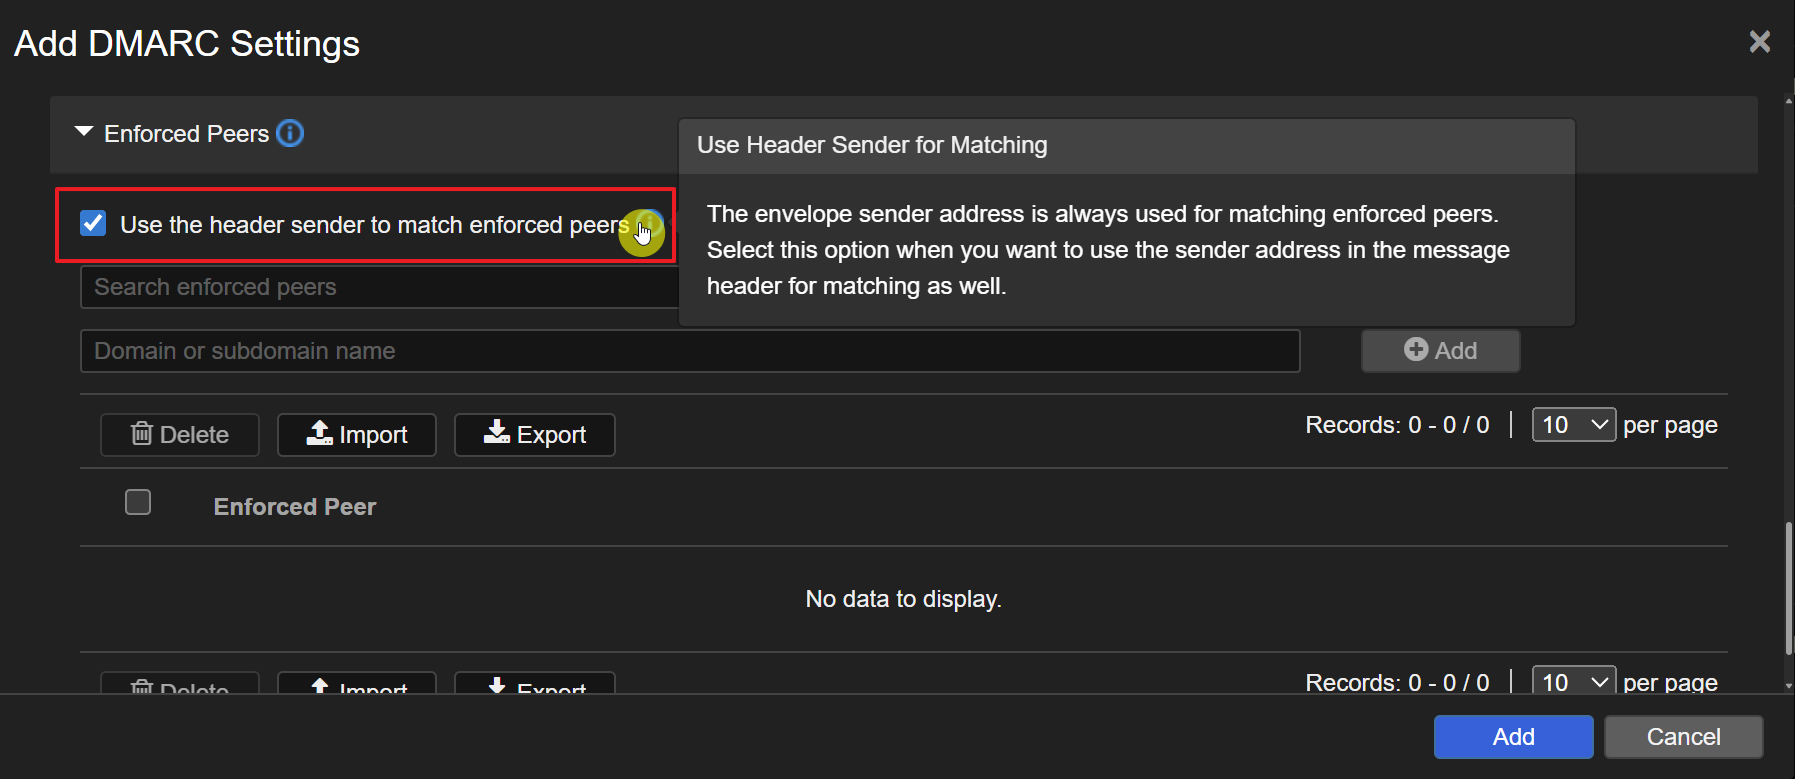Click the trash icon on top Delete button

pyautogui.click(x=142, y=433)
